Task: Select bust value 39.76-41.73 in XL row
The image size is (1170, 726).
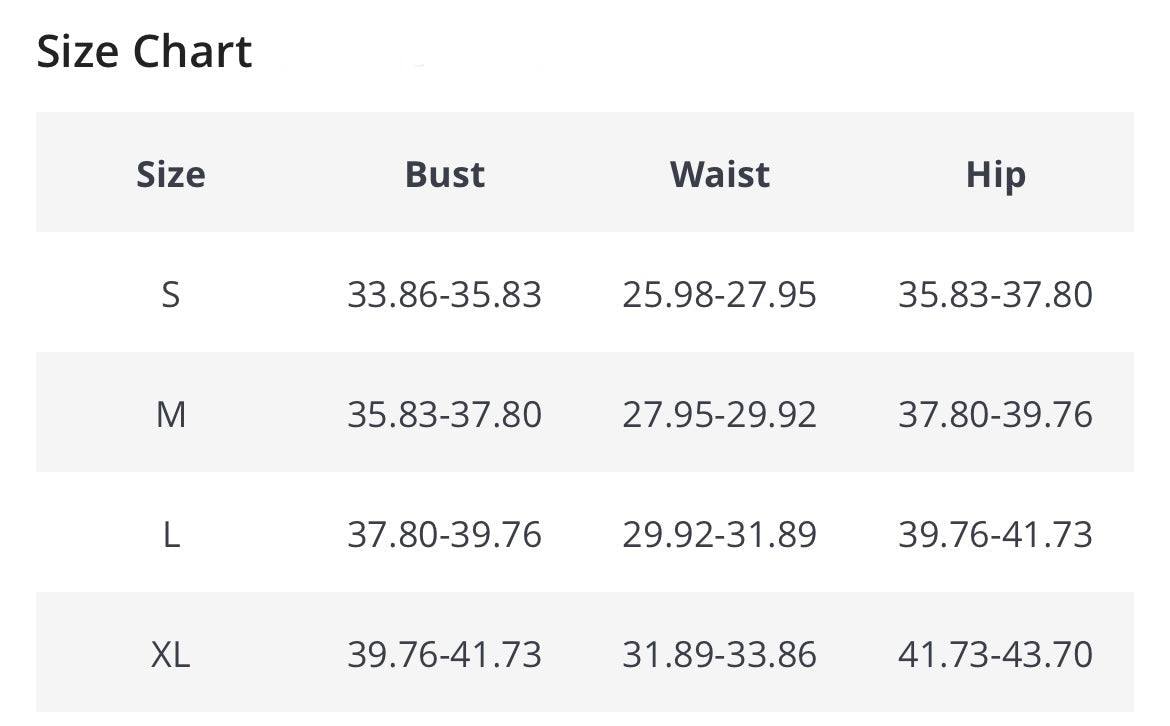Action: [445, 655]
